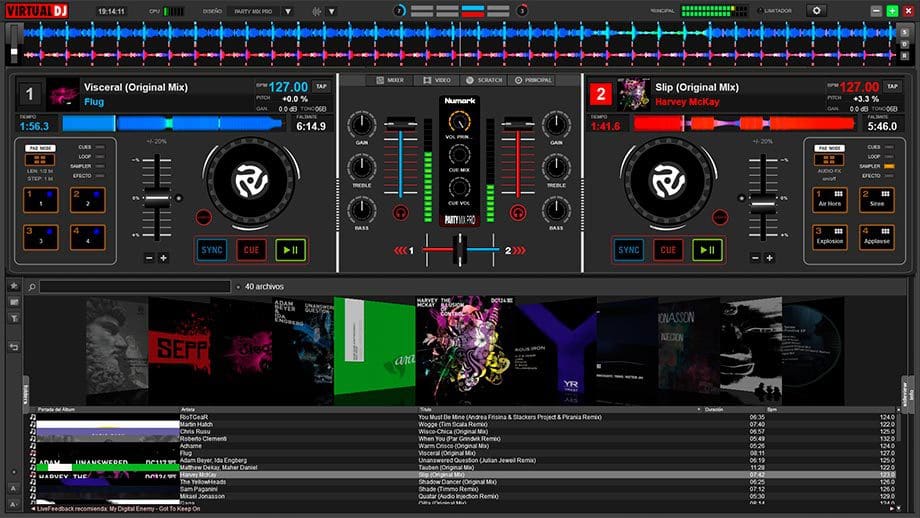Image resolution: width=920 pixels, height=518 pixels.
Task: Open the layout dropdown next to PARTY MIX PRO
Action: tap(288, 11)
